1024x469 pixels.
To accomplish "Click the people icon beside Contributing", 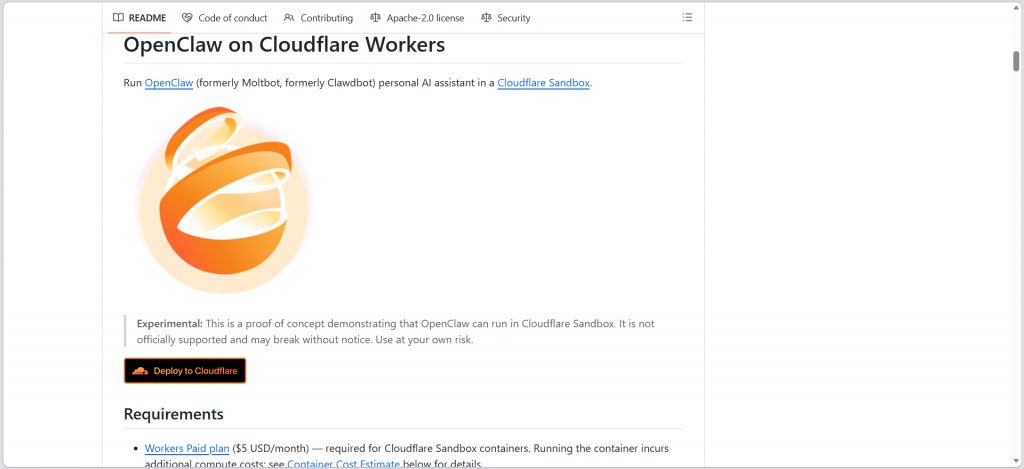I will [x=289, y=17].
